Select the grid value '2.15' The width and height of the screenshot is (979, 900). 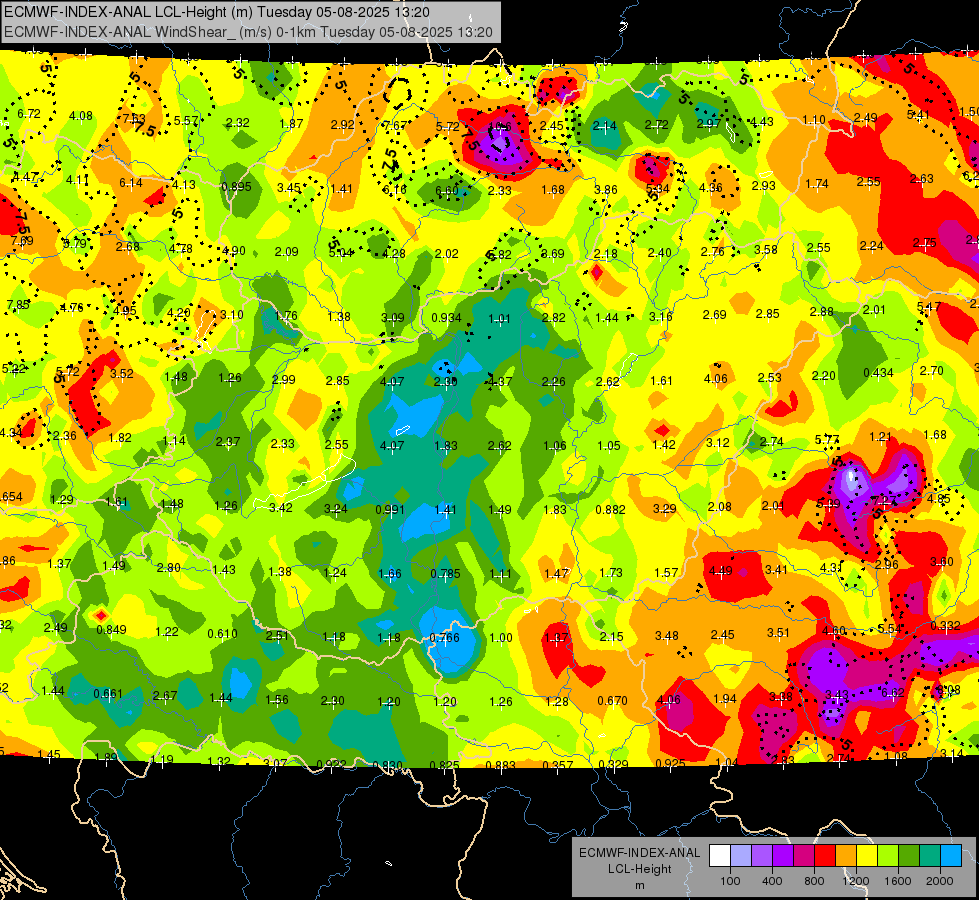pyautogui.click(x=611, y=636)
